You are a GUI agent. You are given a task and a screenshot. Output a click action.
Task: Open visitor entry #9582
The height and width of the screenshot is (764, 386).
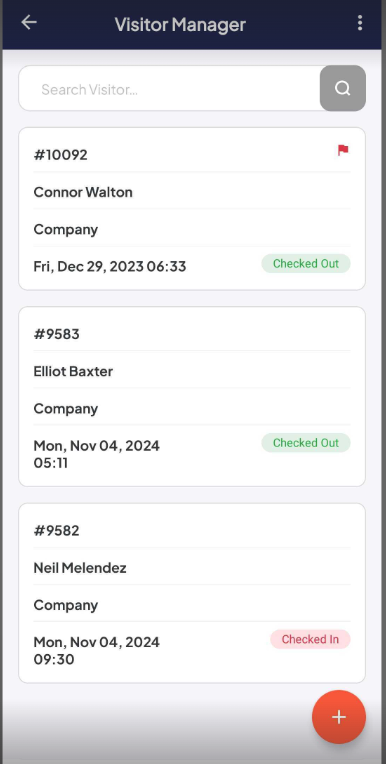[x=192, y=593]
